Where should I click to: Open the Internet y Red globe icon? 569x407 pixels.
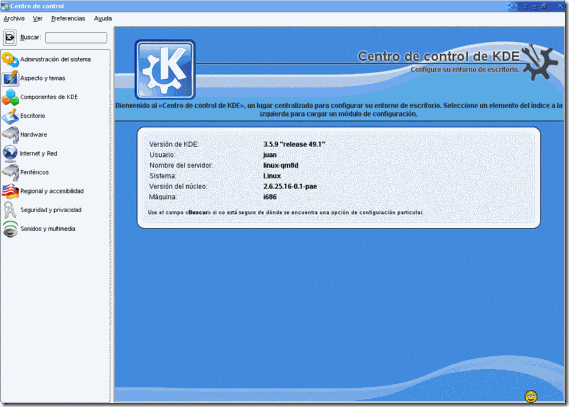(10, 153)
